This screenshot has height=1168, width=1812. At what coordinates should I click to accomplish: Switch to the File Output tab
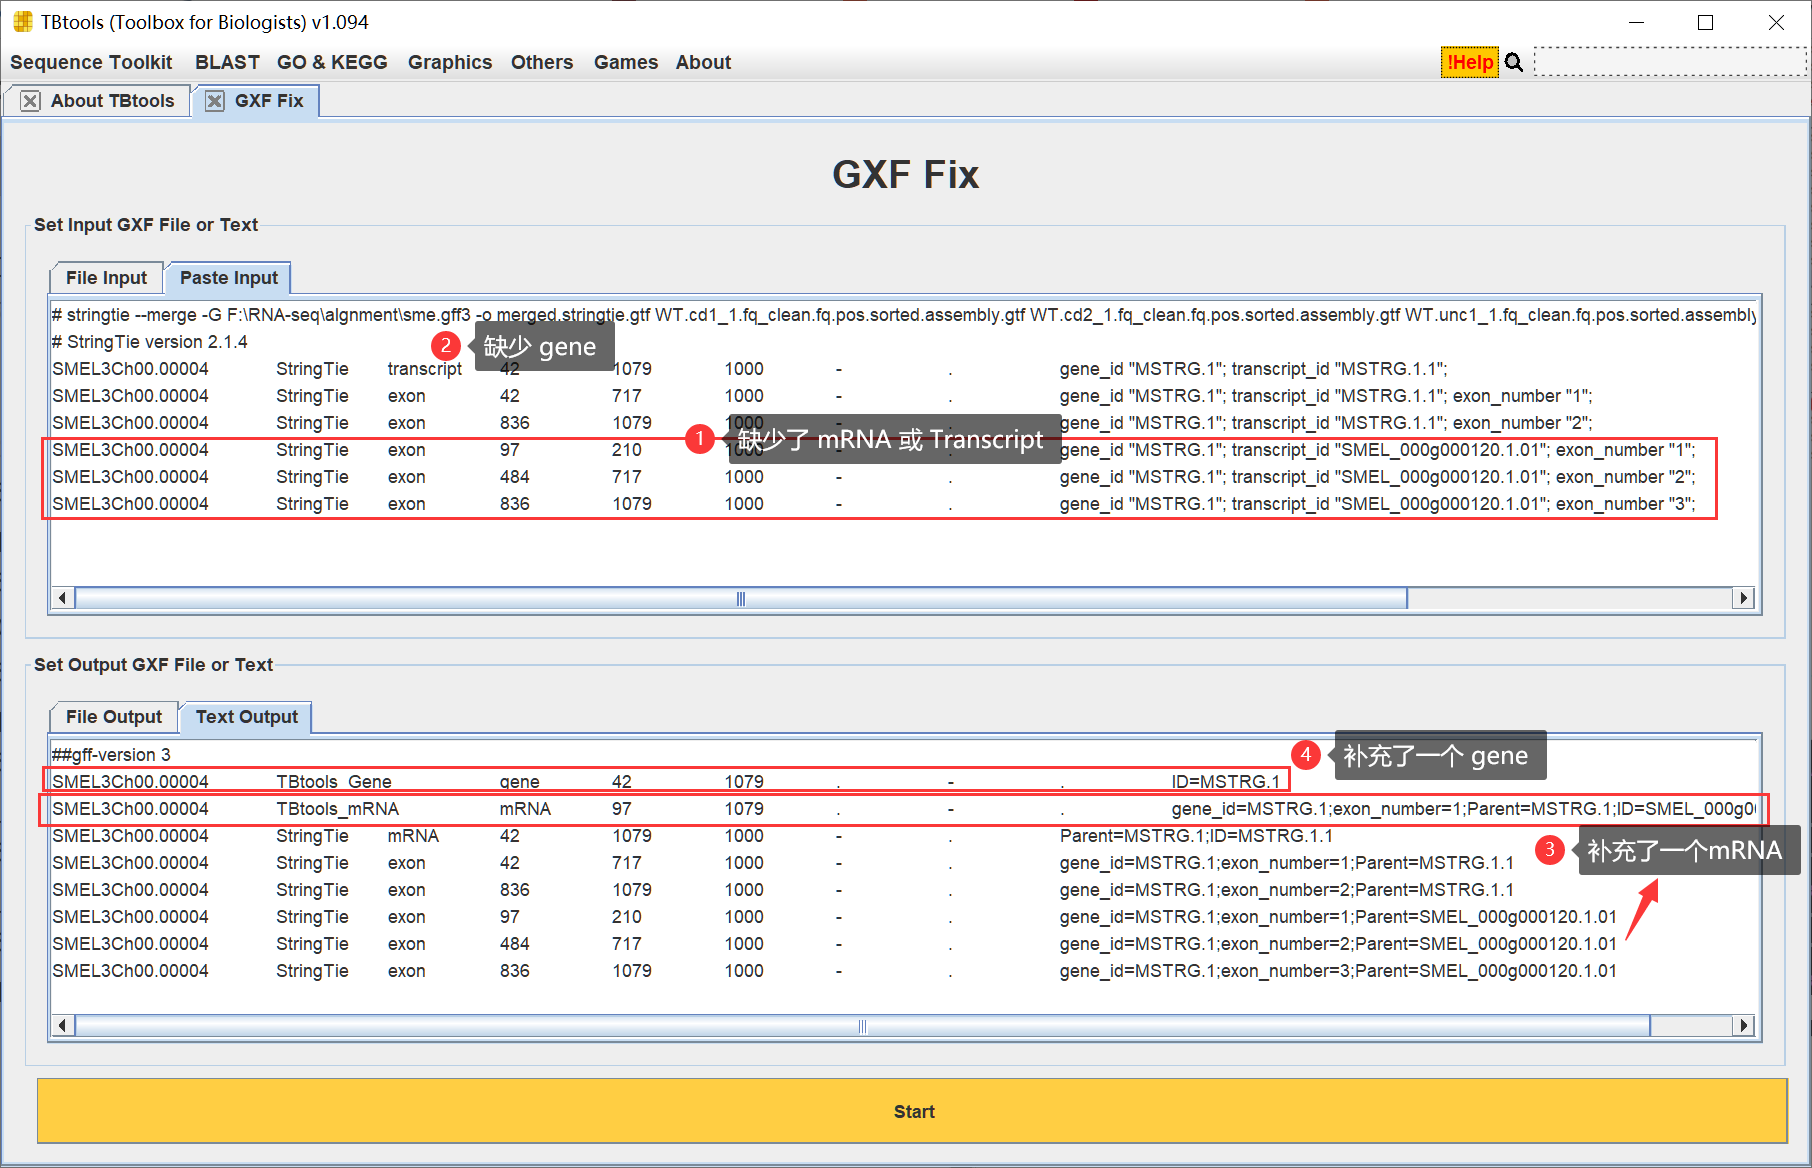point(113,716)
